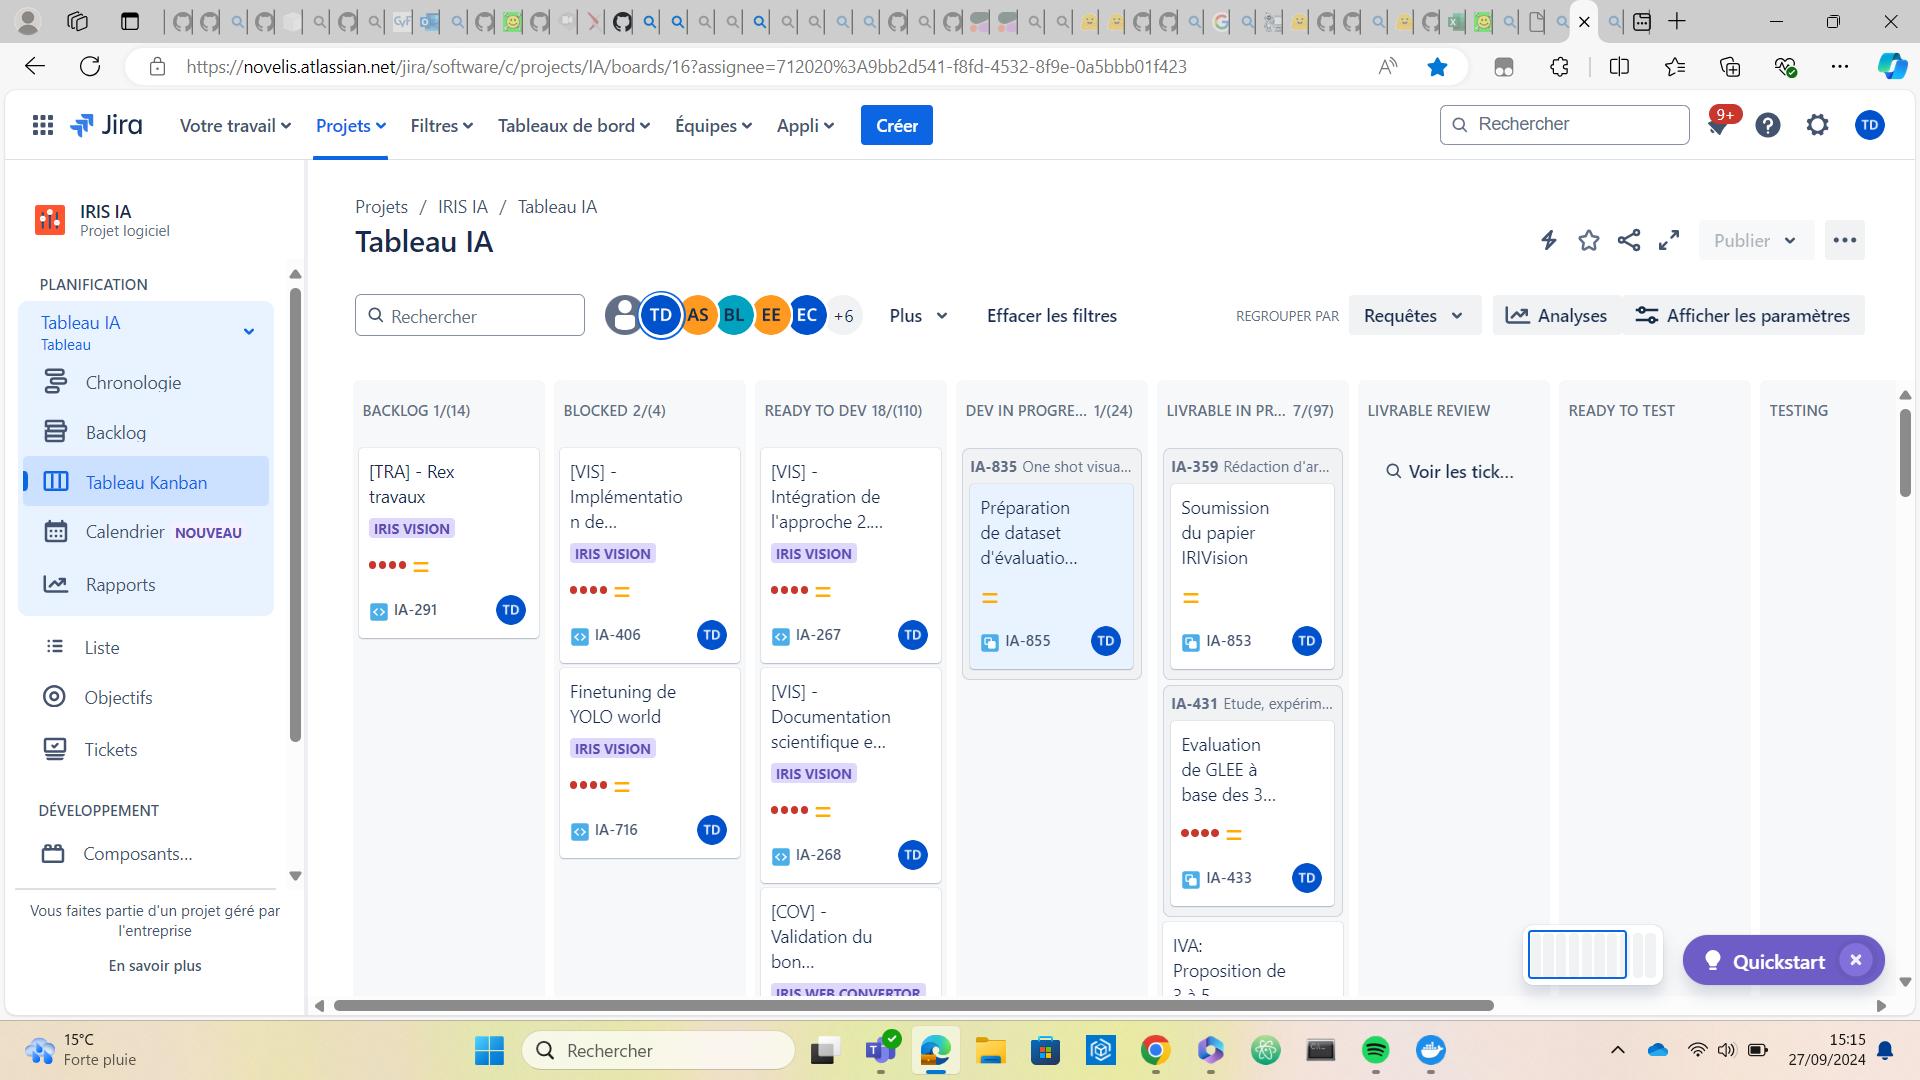1920x1080 pixels.
Task: Click Projets breadcrumb link
Action: tap(381, 207)
